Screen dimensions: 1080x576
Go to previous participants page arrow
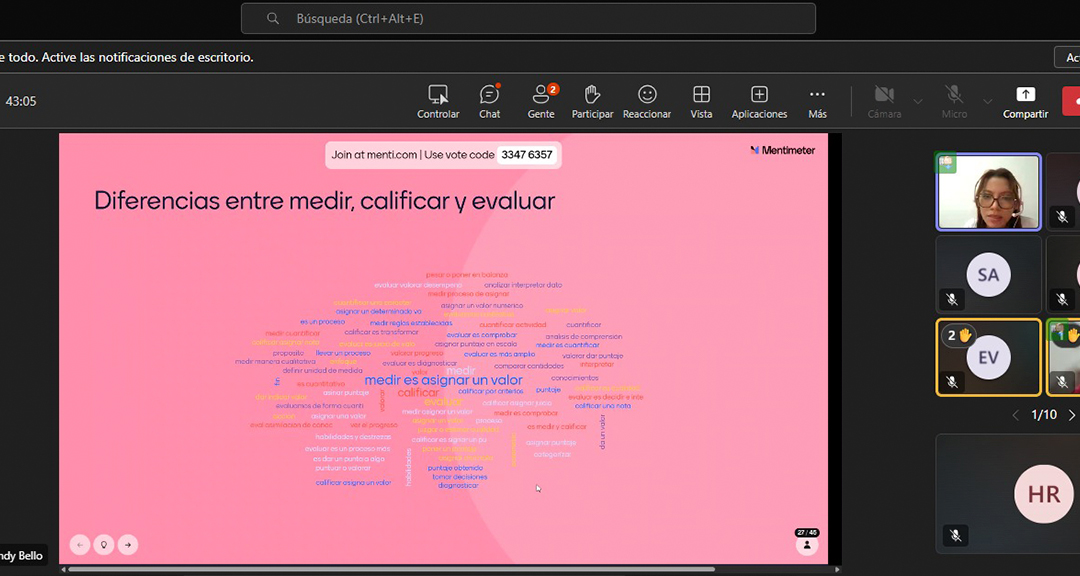[1015, 415]
